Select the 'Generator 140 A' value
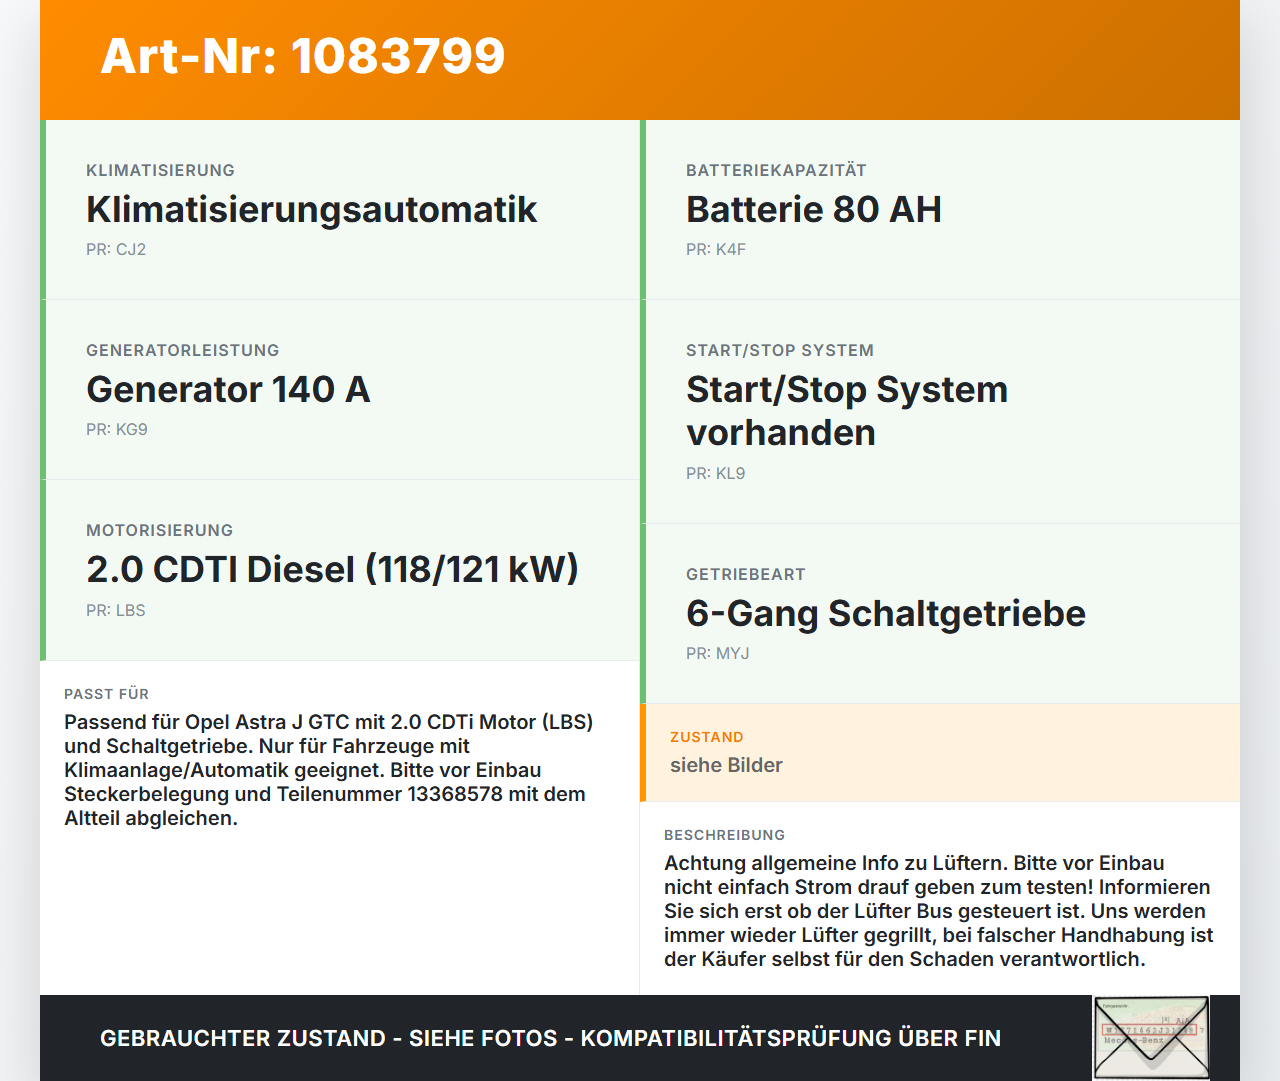This screenshot has height=1081, width=1280. [228, 389]
